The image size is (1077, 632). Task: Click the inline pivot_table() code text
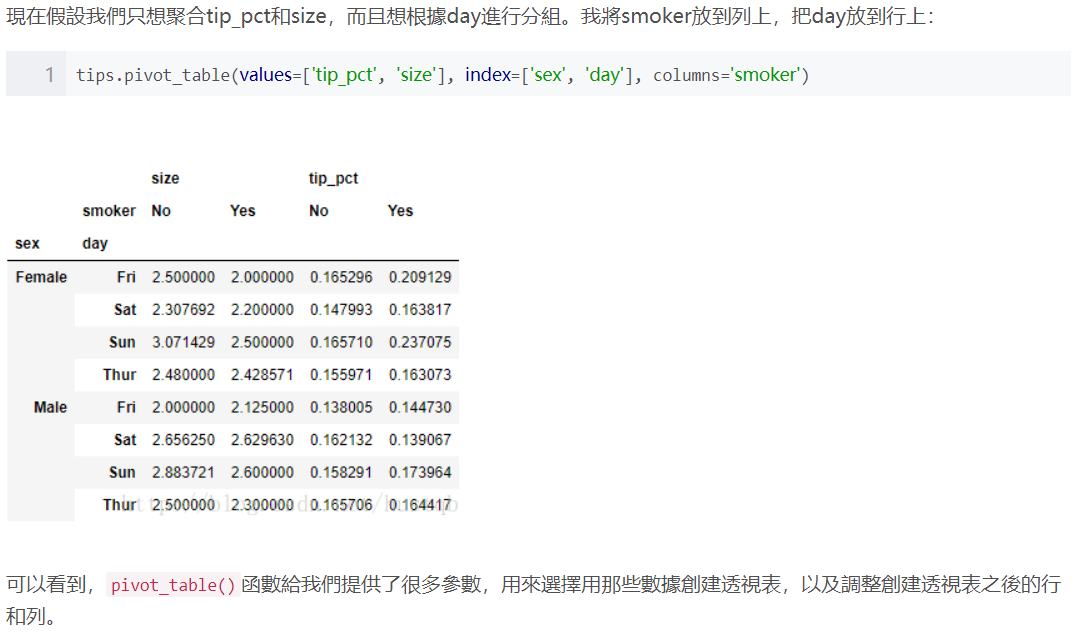174,585
